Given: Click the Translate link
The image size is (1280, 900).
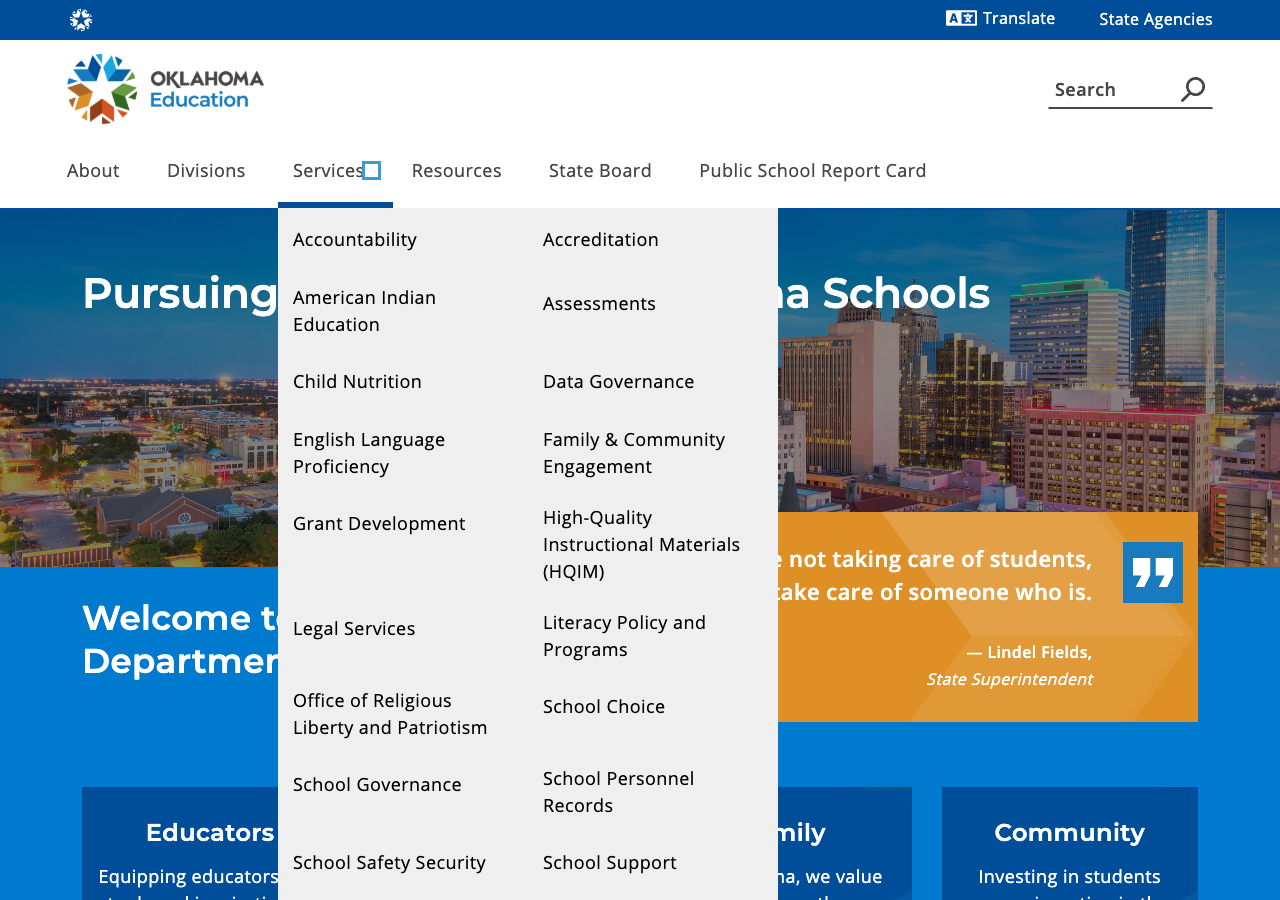Looking at the screenshot, I should (1019, 18).
